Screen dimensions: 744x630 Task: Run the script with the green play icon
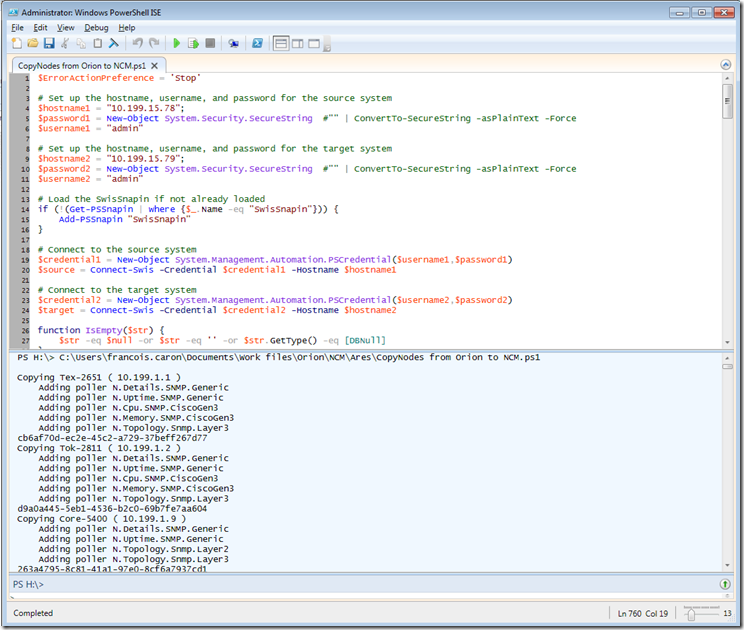coord(177,44)
